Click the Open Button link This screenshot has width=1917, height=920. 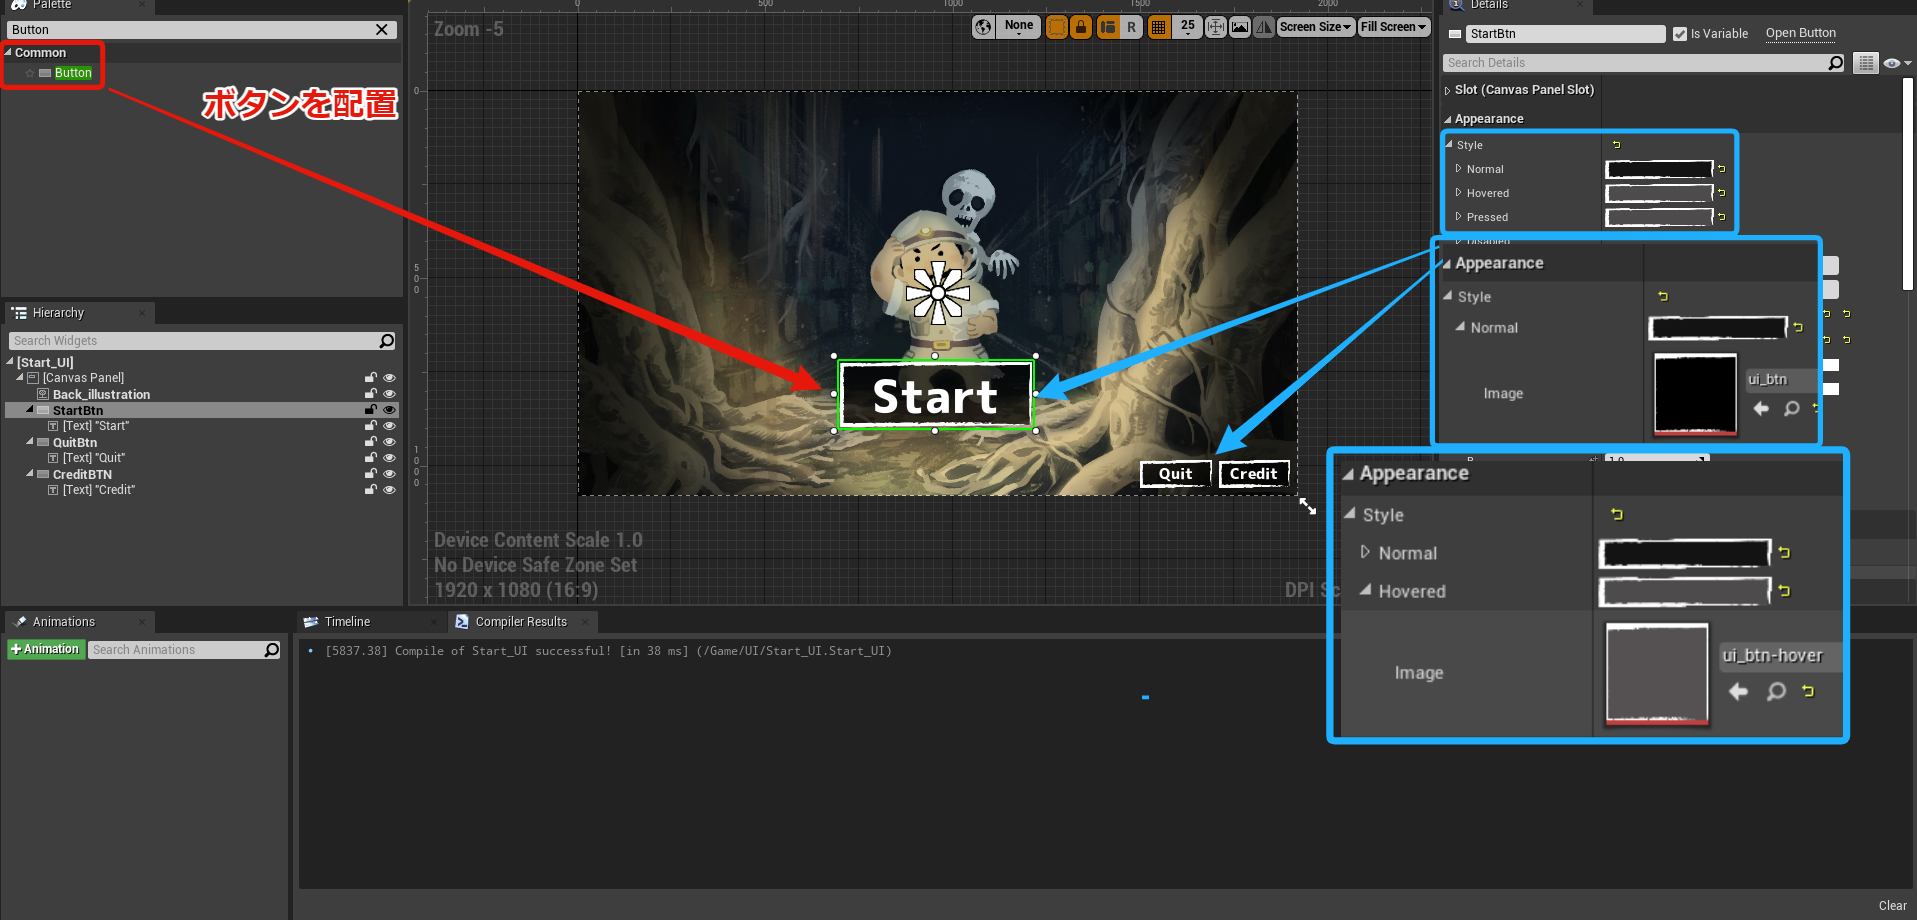coord(1800,33)
